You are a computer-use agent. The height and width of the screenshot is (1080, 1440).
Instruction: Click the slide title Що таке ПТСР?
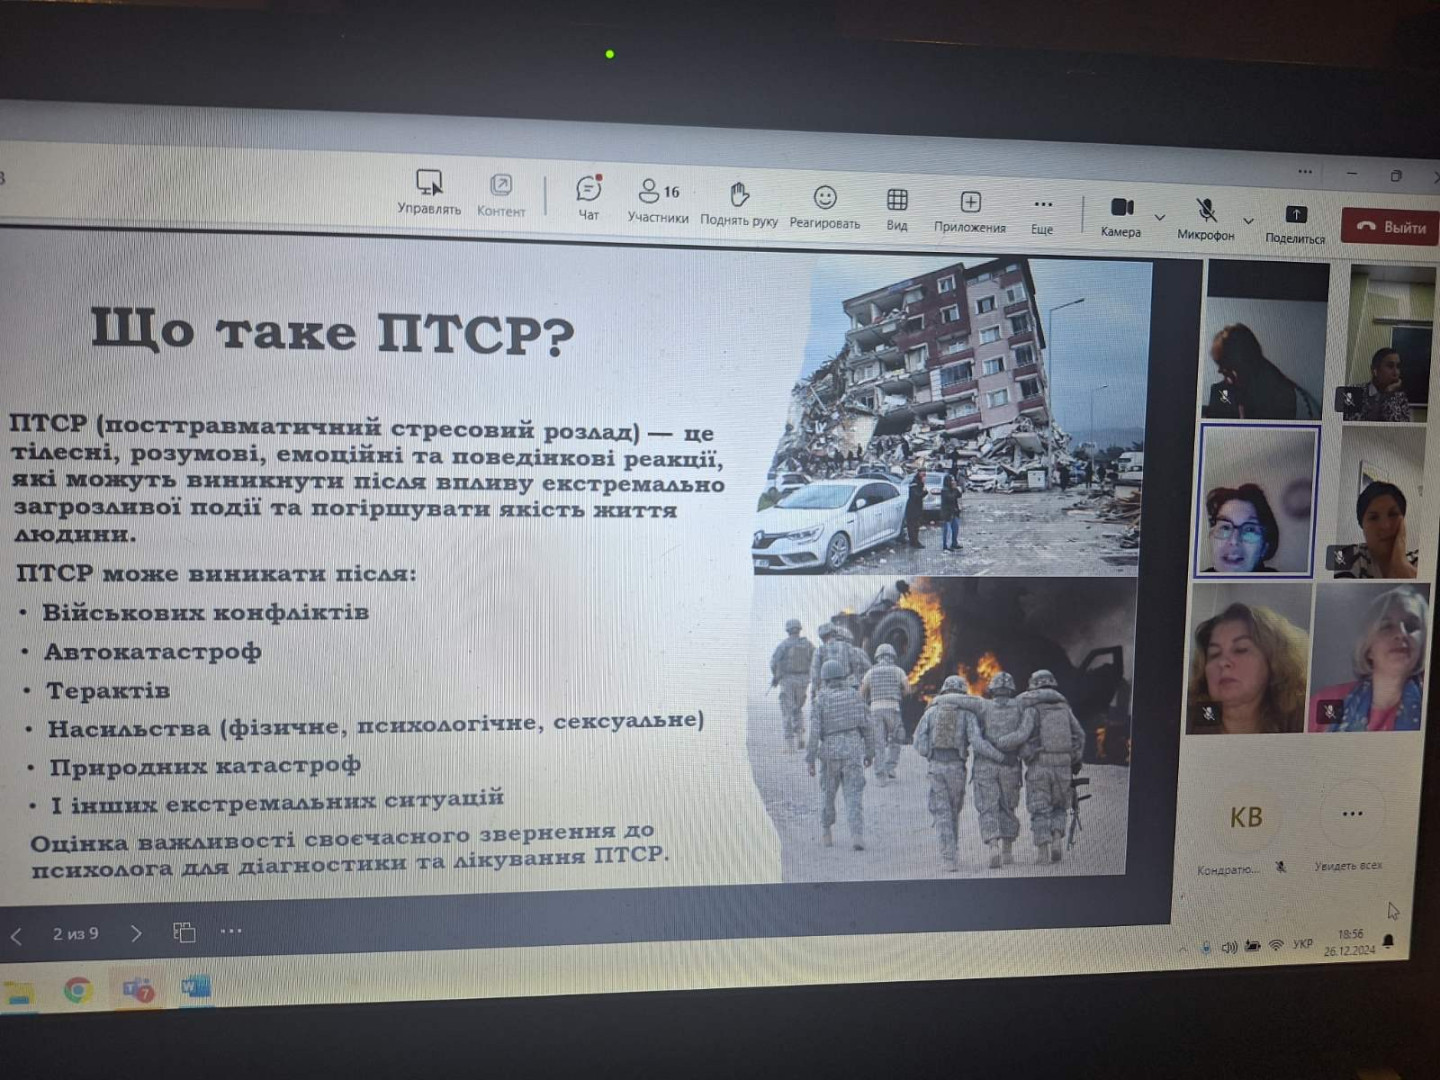[x=332, y=331]
